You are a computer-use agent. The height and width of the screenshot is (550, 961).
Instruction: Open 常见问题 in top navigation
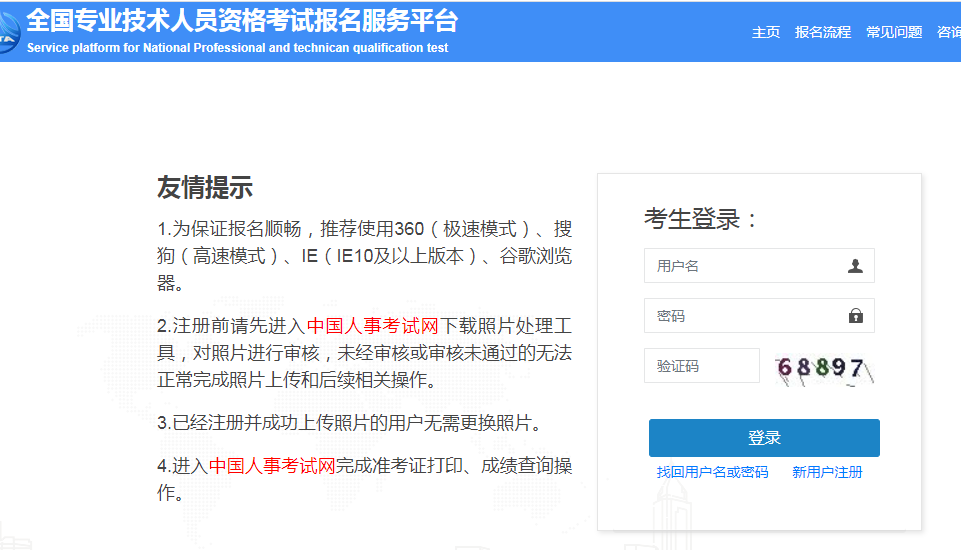(x=894, y=32)
